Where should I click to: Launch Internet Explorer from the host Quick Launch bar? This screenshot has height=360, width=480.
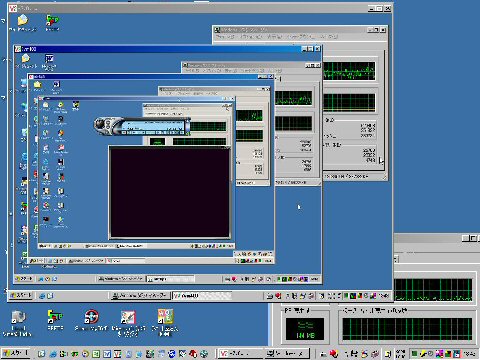pos(53,354)
